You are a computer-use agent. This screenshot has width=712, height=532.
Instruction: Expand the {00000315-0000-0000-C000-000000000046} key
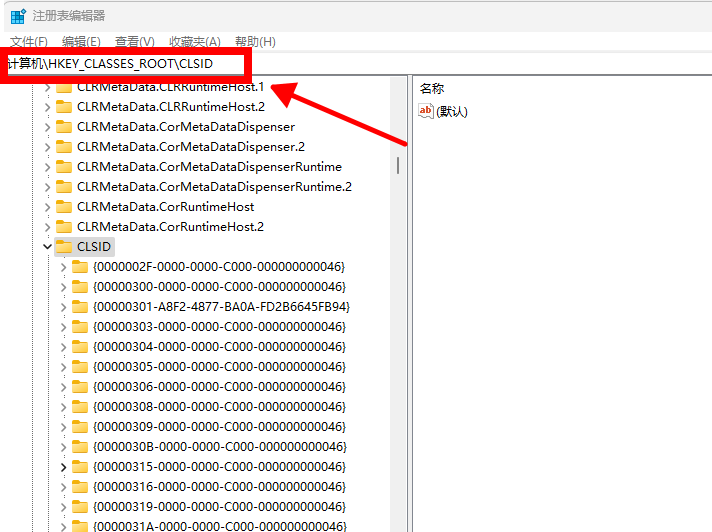tap(64, 466)
